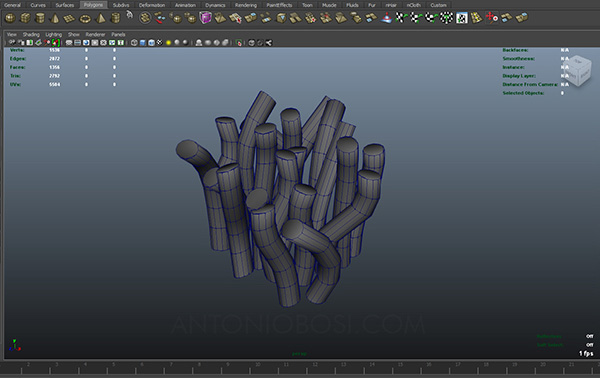Image resolution: width=600 pixels, height=378 pixels.
Task: Open the Shading panel menu
Action: coord(31,34)
